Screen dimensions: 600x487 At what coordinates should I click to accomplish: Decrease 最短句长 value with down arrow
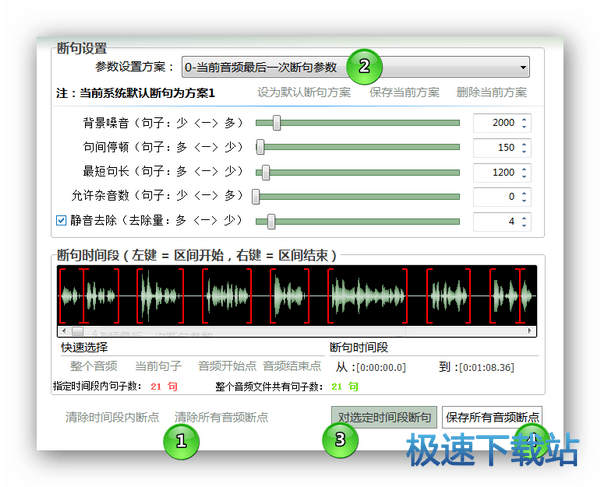coord(524,176)
